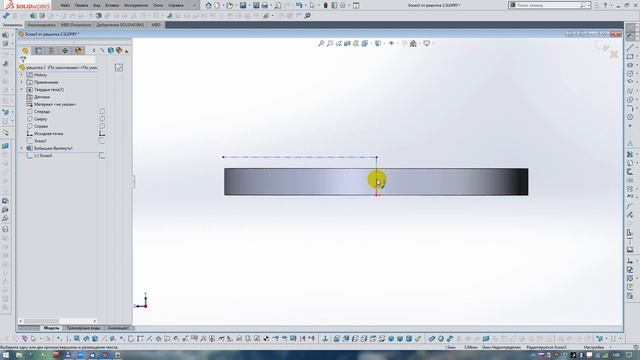Select the Line sketch tool on right toolbar

630,48
